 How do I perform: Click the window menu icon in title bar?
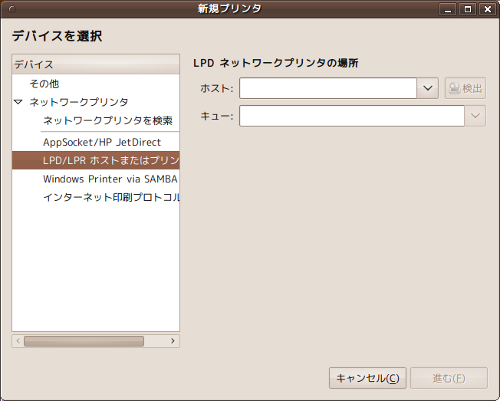(x=12, y=9)
